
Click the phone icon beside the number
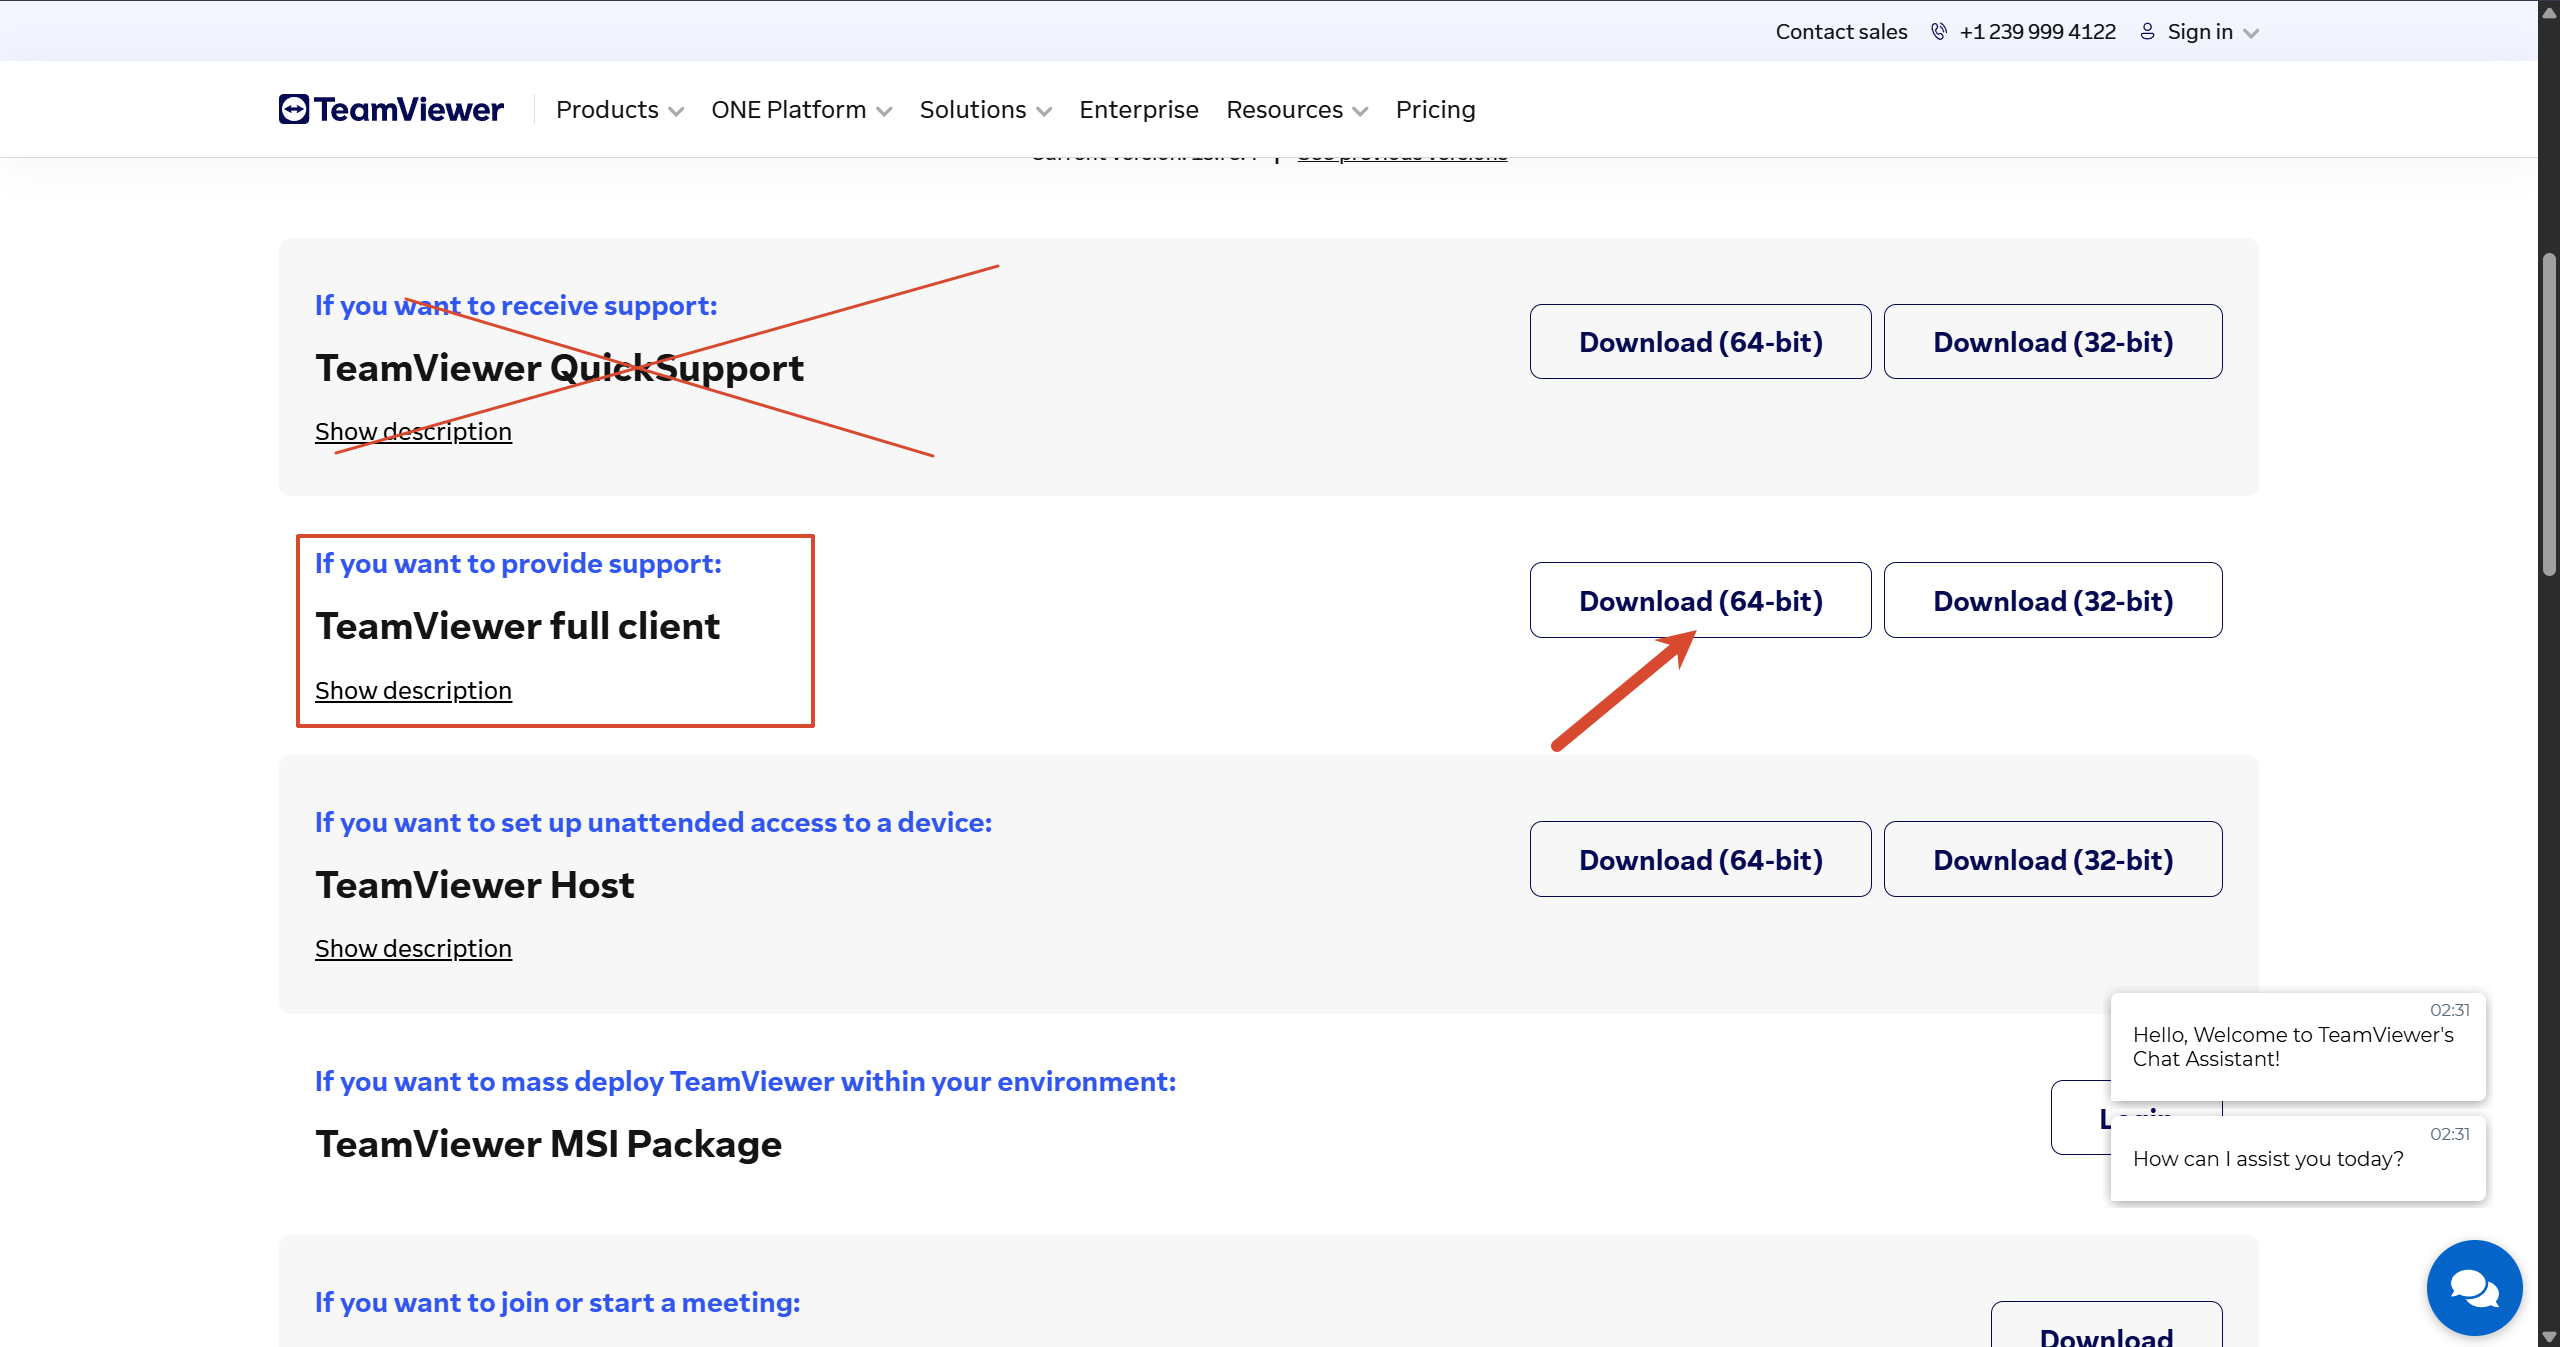click(1939, 32)
